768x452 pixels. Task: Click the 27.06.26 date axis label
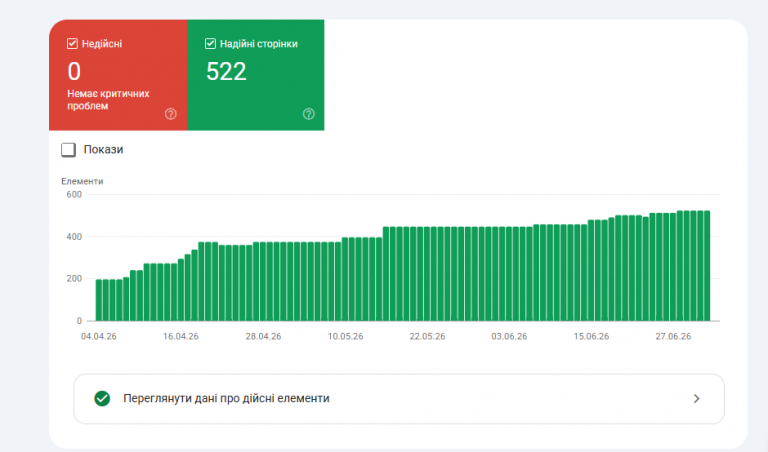(673, 336)
